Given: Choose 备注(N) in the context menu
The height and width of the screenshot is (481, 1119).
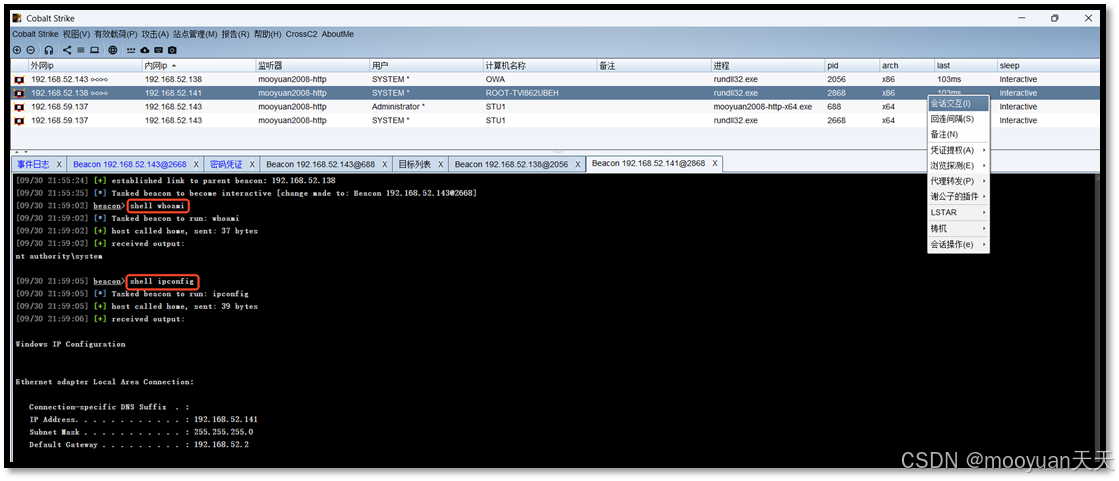Looking at the screenshot, I should click(x=958, y=134).
